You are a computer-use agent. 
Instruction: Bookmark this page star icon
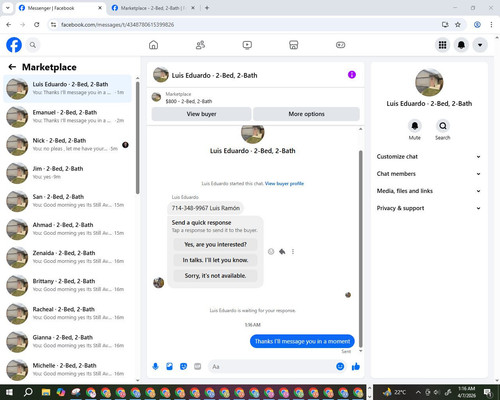click(458, 25)
